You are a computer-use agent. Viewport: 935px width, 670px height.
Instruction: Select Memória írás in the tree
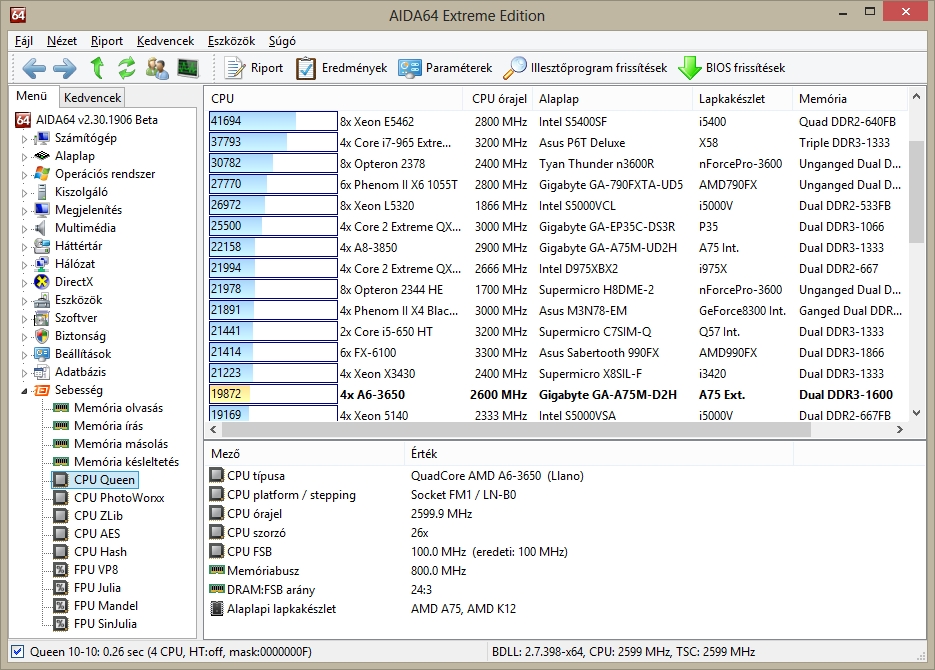[108, 426]
